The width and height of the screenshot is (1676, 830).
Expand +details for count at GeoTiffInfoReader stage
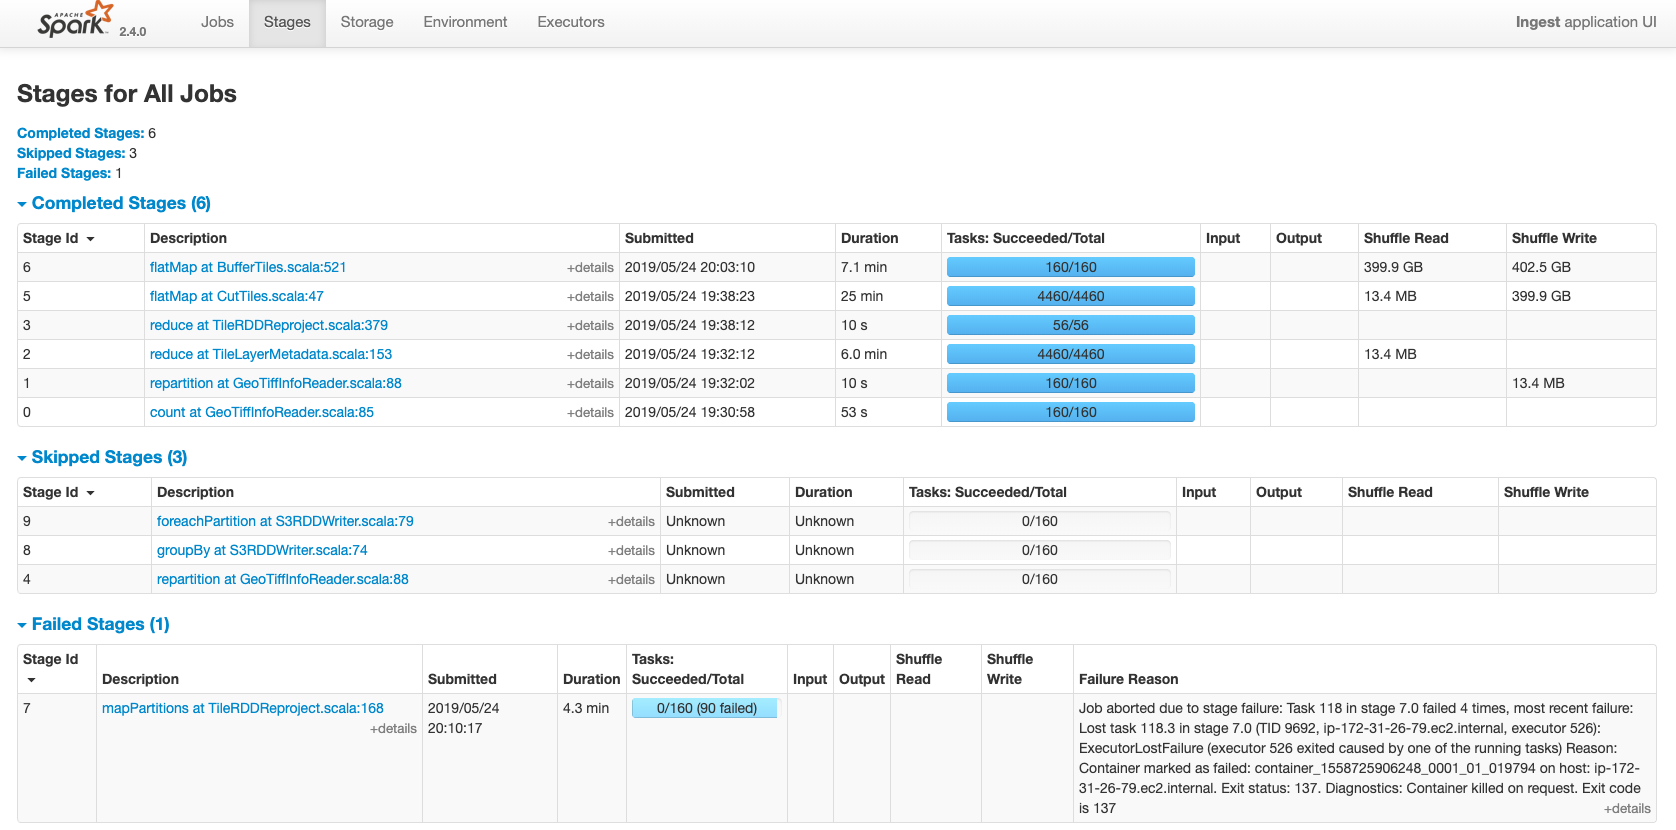click(590, 413)
